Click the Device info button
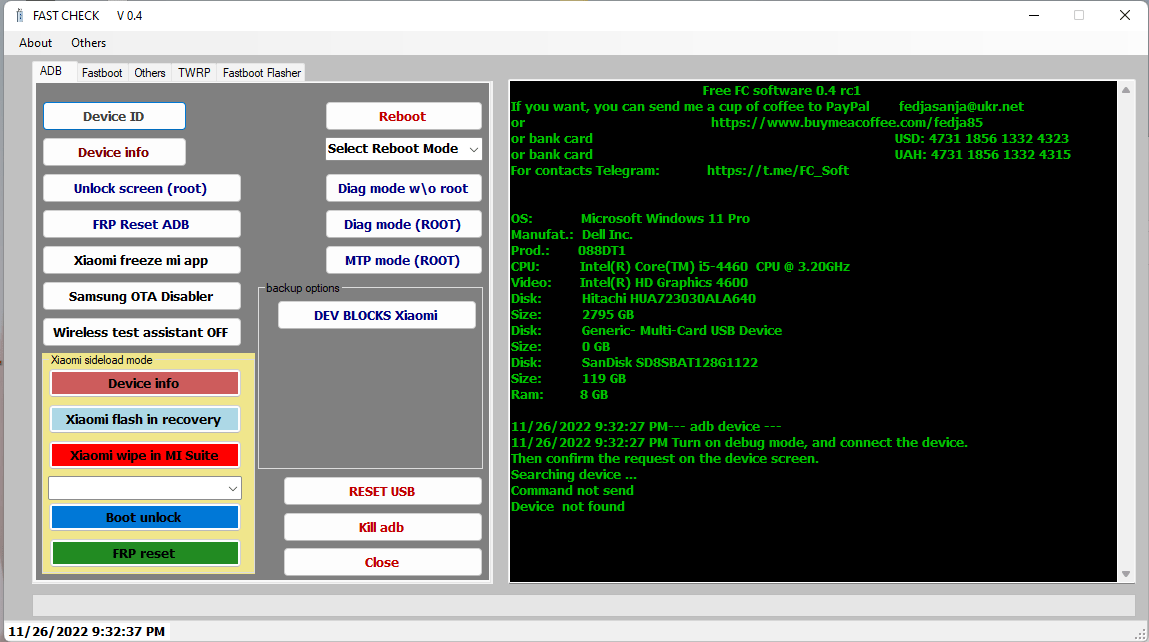 coord(113,152)
